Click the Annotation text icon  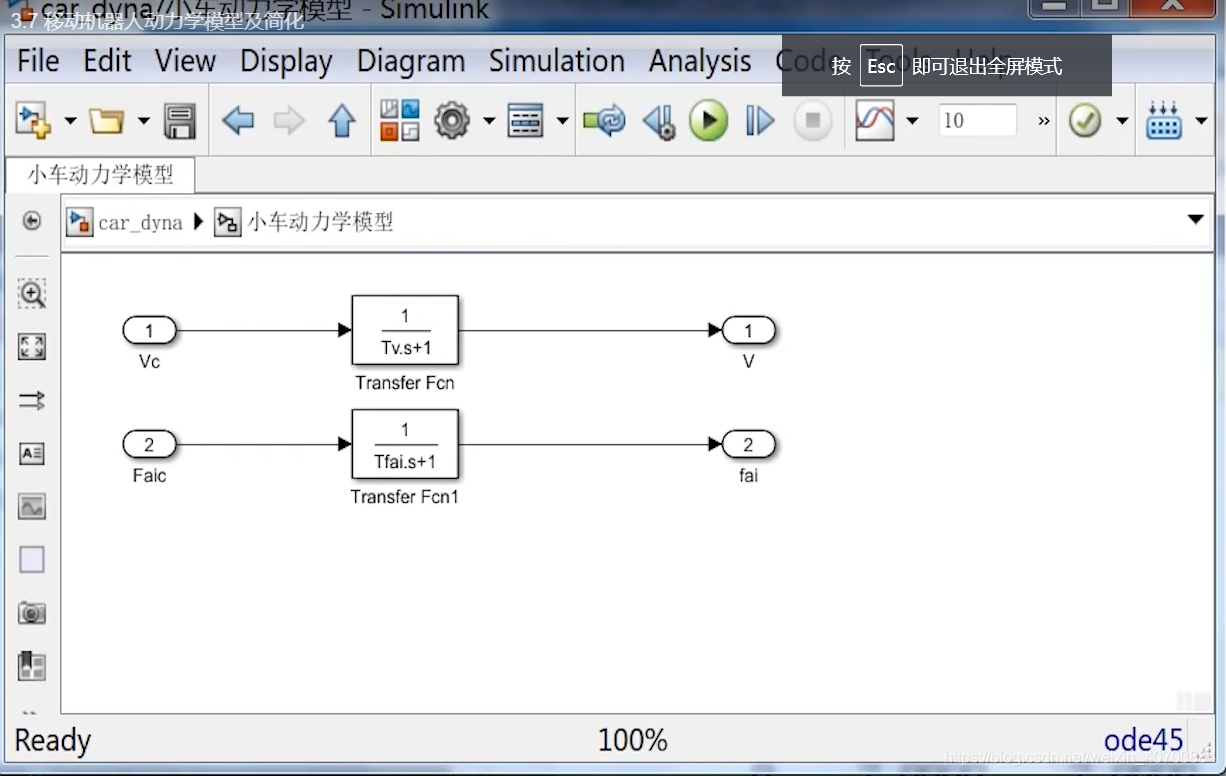(32, 454)
